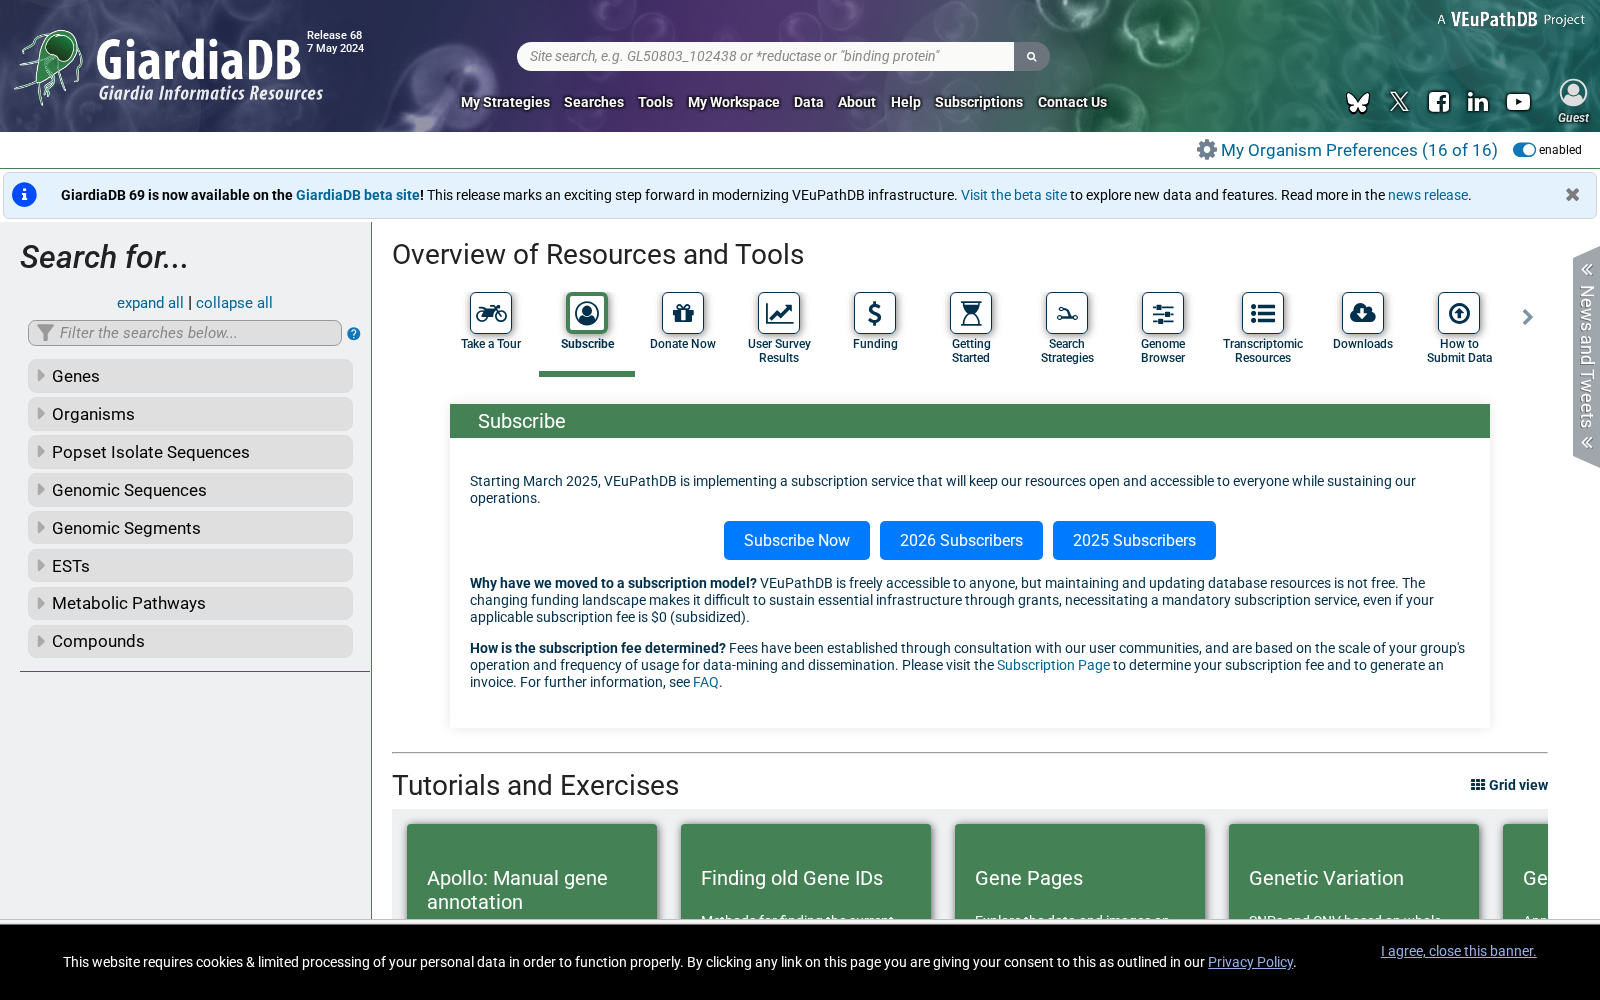The width and height of the screenshot is (1600, 1000).
Task: Select the Subscribe resource icon
Action: point(587,313)
